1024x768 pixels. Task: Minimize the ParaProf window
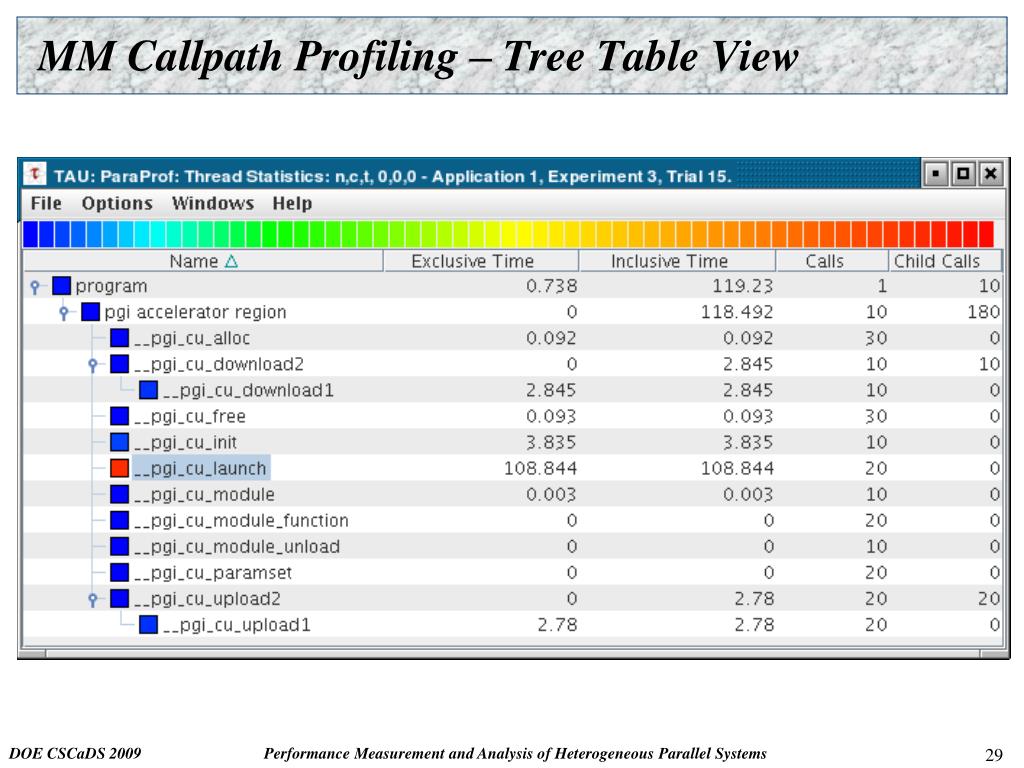935,174
